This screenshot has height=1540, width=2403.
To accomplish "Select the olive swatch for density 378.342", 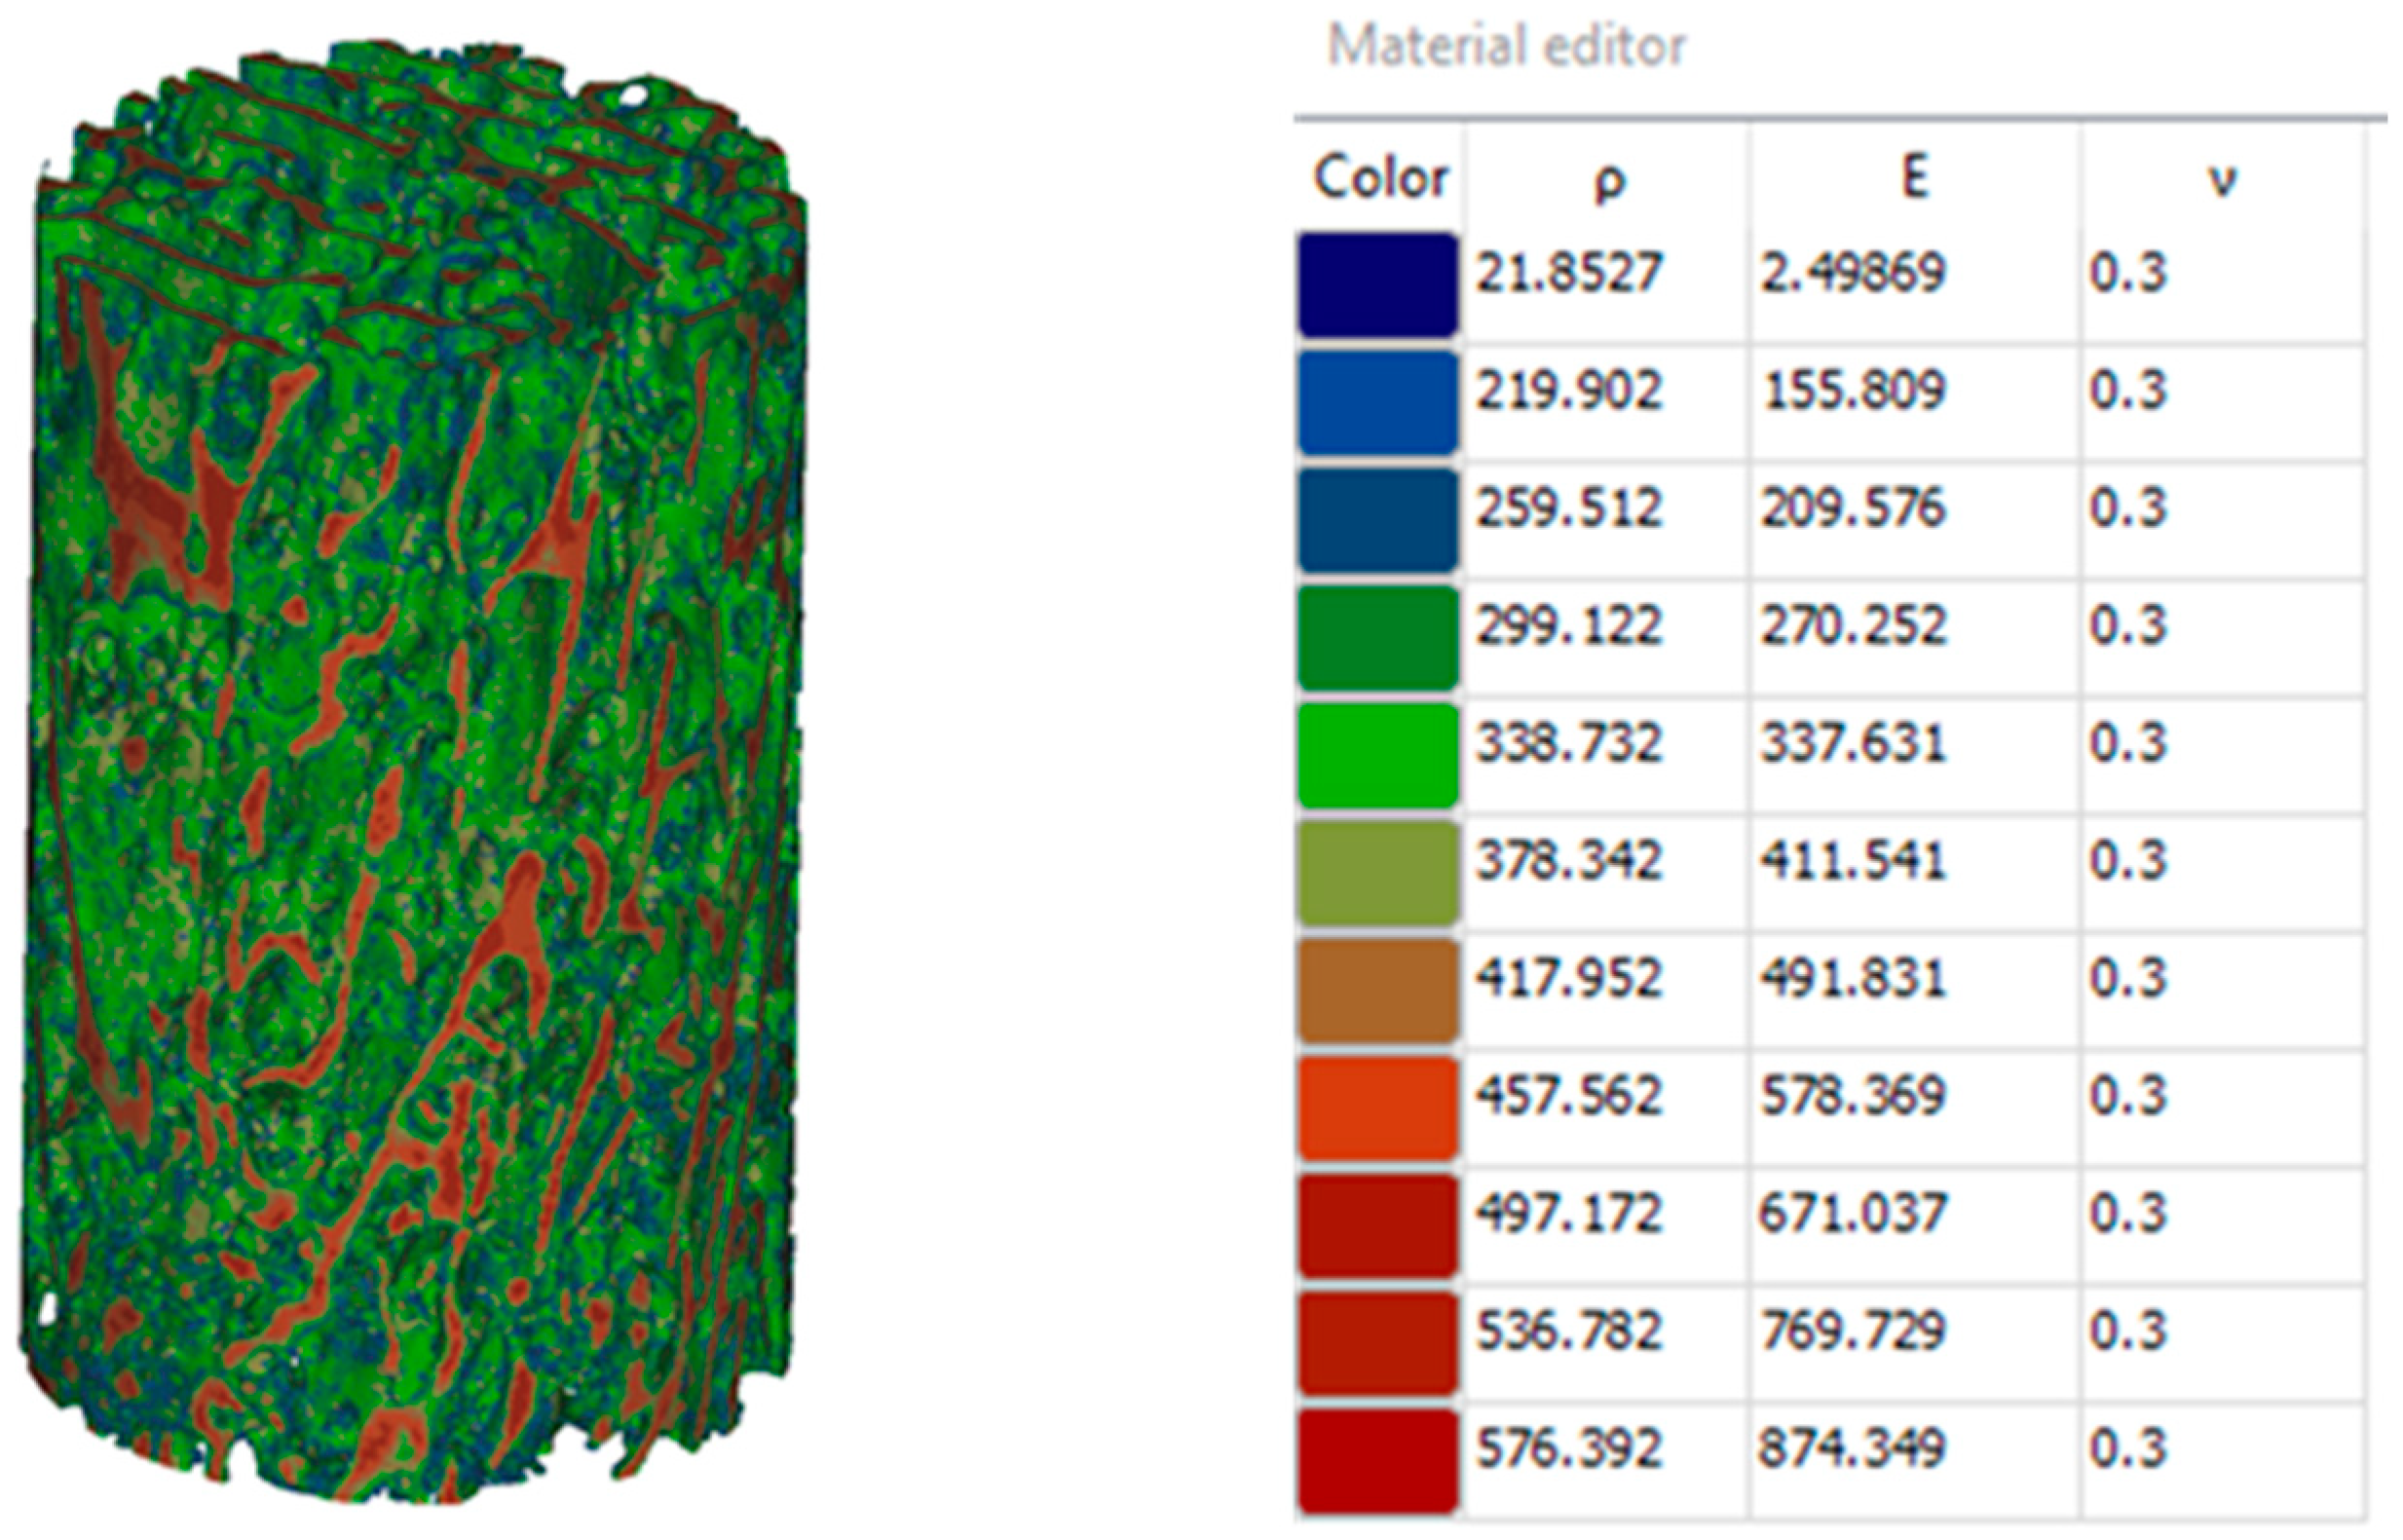I will (1378, 872).
